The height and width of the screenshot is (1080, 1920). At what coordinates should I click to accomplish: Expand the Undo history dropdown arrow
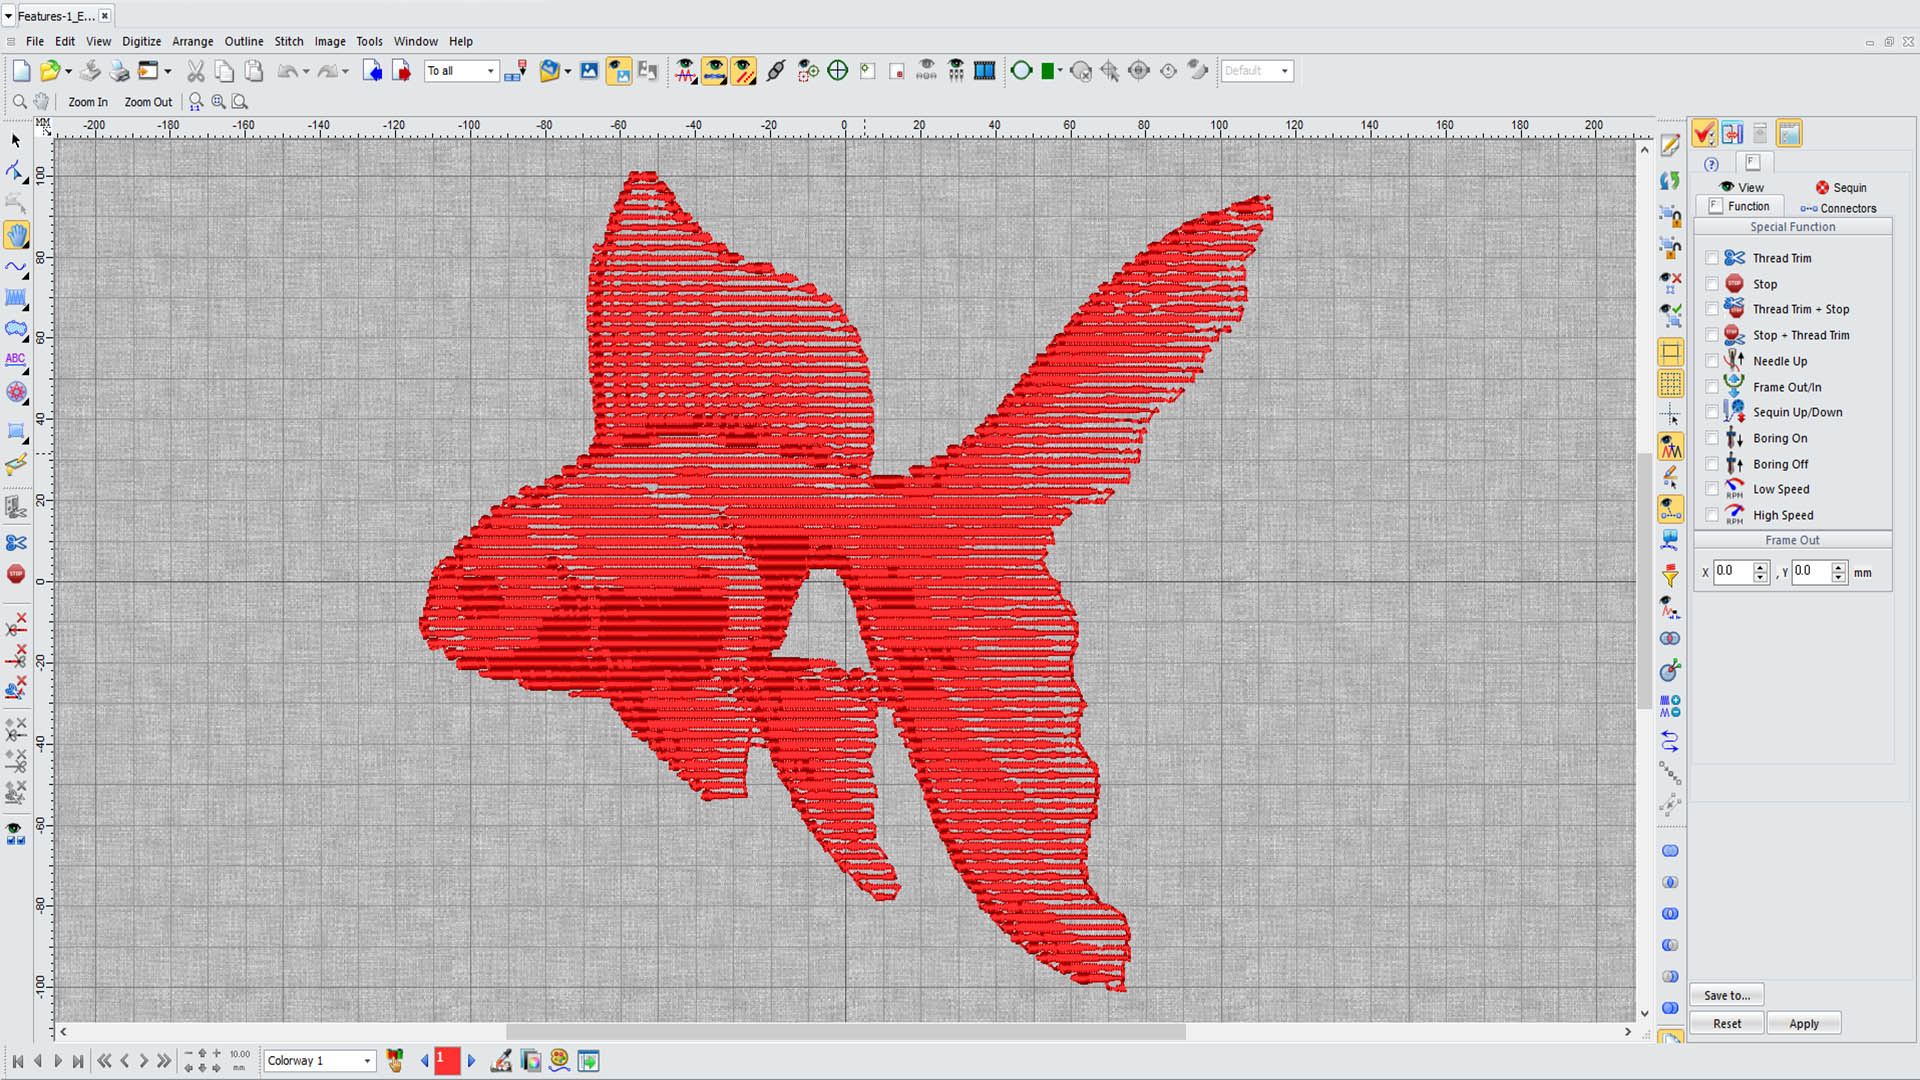[306, 71]
